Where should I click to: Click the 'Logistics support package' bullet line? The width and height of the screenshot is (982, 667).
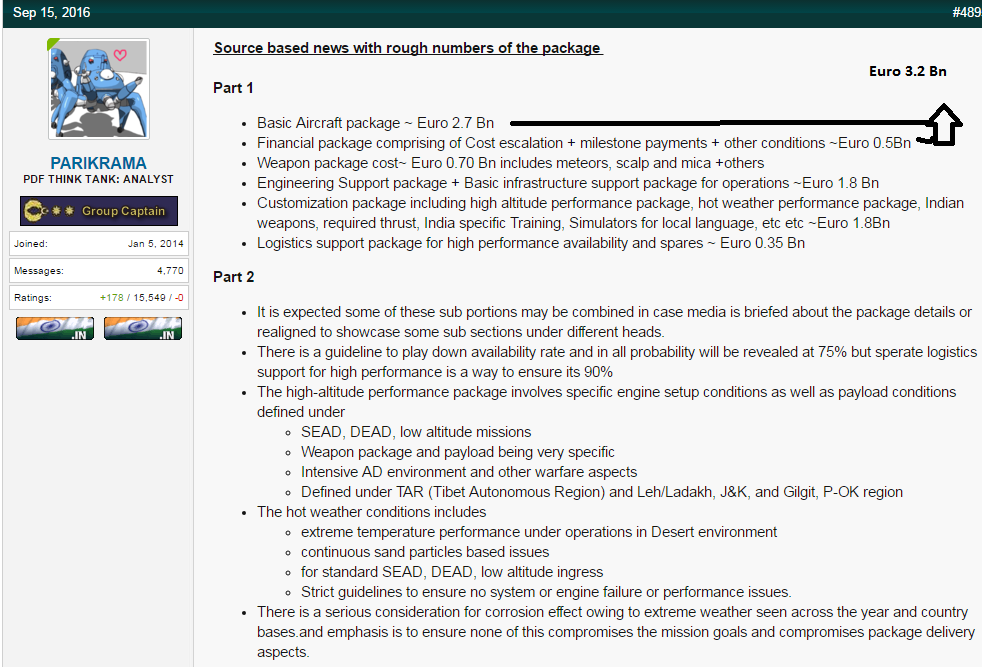tap(530, 243)
